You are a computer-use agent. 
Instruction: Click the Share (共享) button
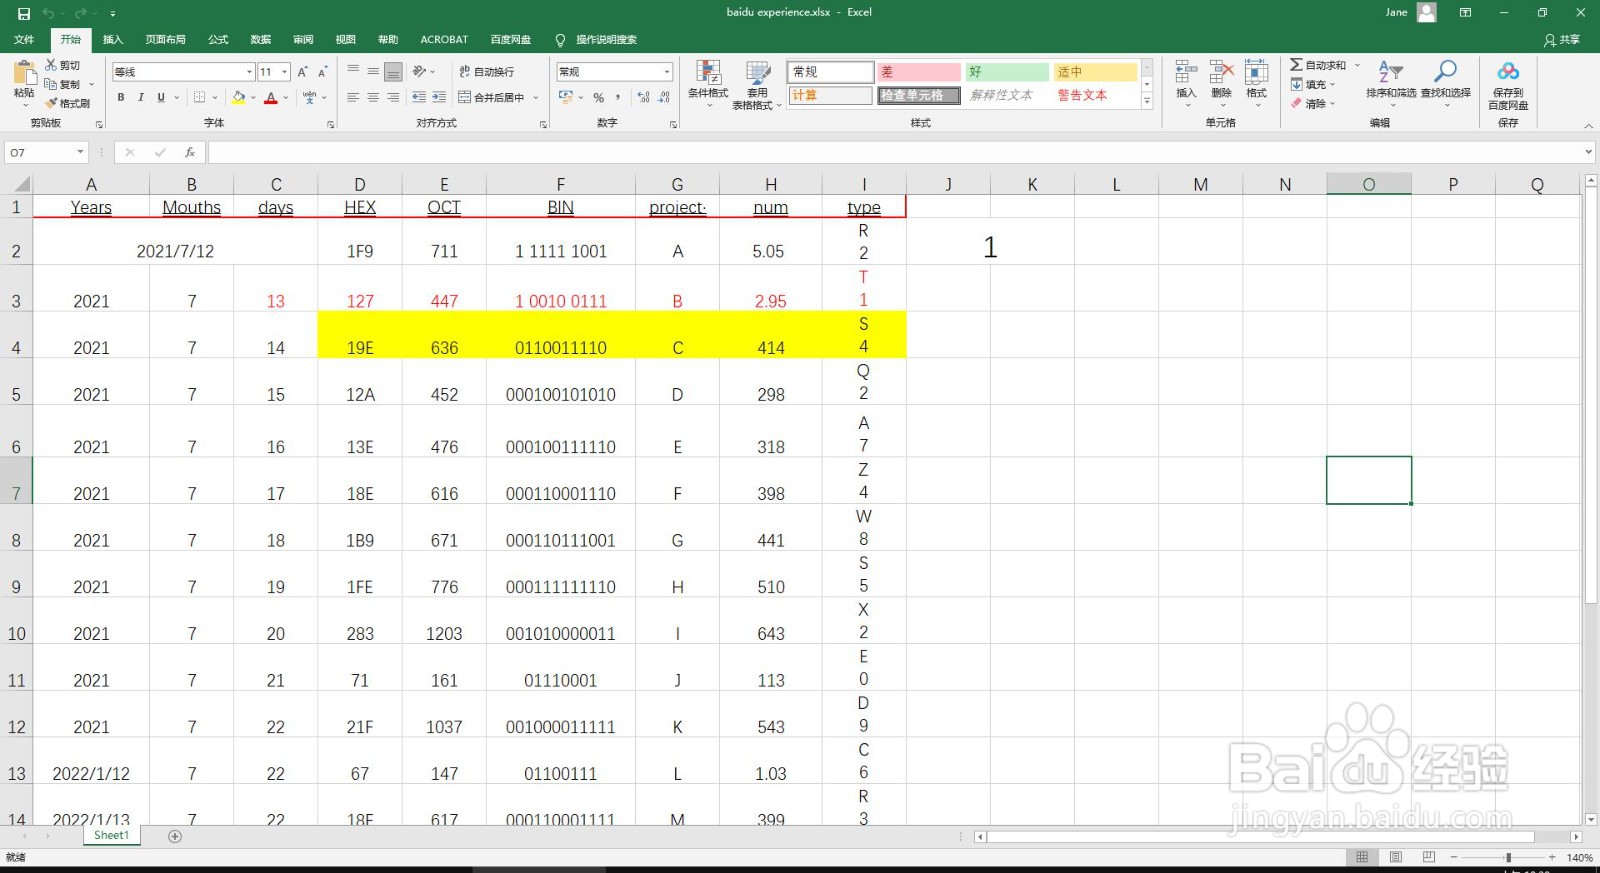pos(1562,40)
